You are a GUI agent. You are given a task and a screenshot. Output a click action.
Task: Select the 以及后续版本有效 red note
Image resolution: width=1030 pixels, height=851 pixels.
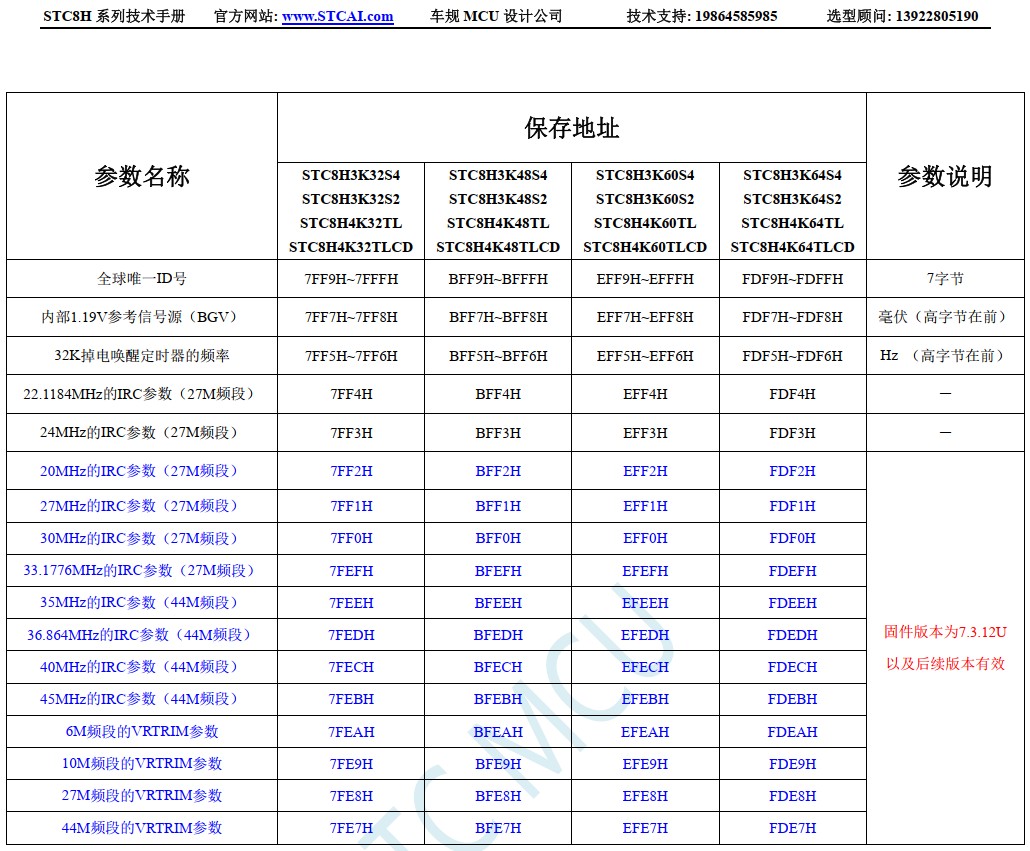pos(945,664)
